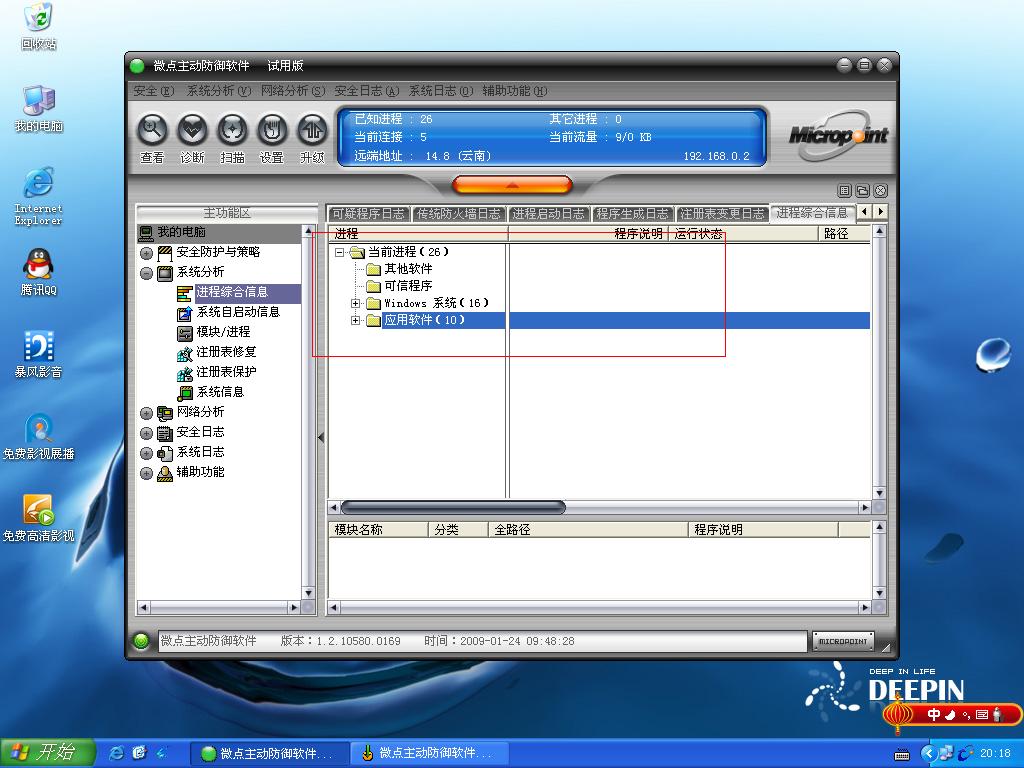The image size is (1024, 768).
Task: Click the green status indicator icon
Action: tap(140, 641)
